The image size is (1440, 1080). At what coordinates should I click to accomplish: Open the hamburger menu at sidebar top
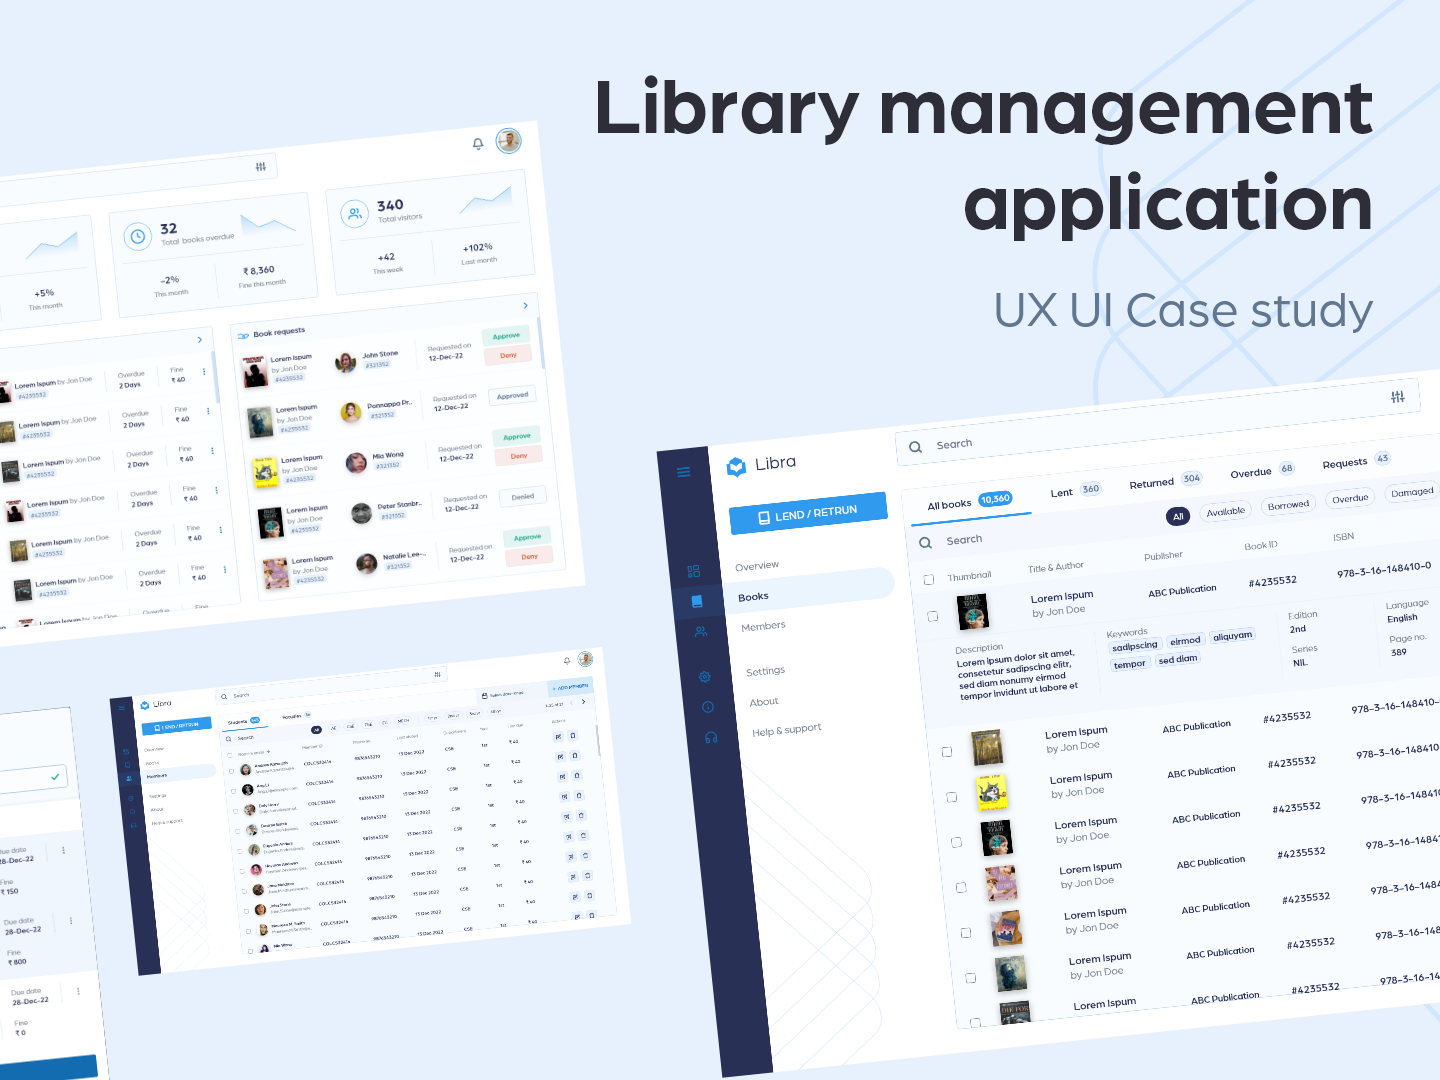click(x=683, y=472)
